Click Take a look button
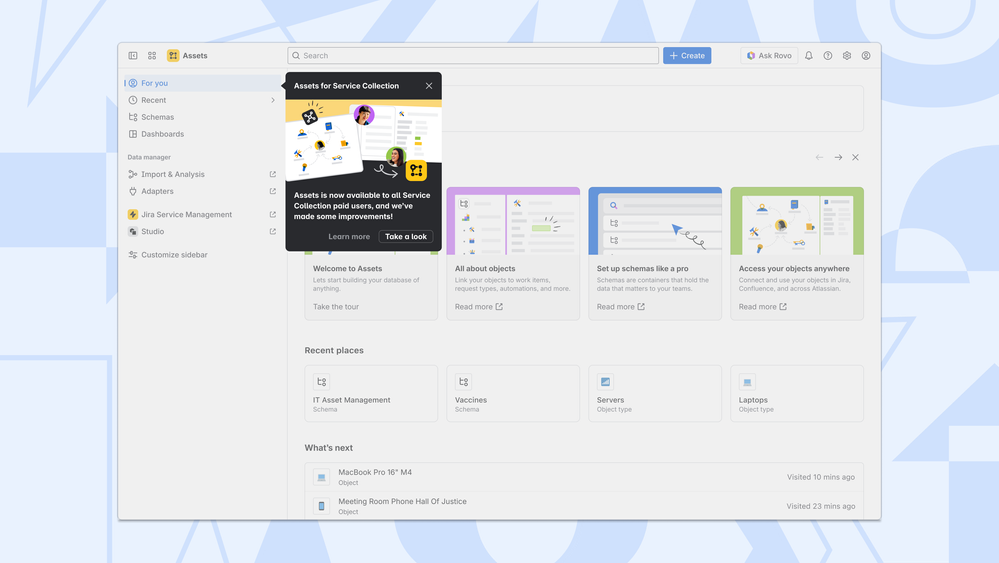 406,237
